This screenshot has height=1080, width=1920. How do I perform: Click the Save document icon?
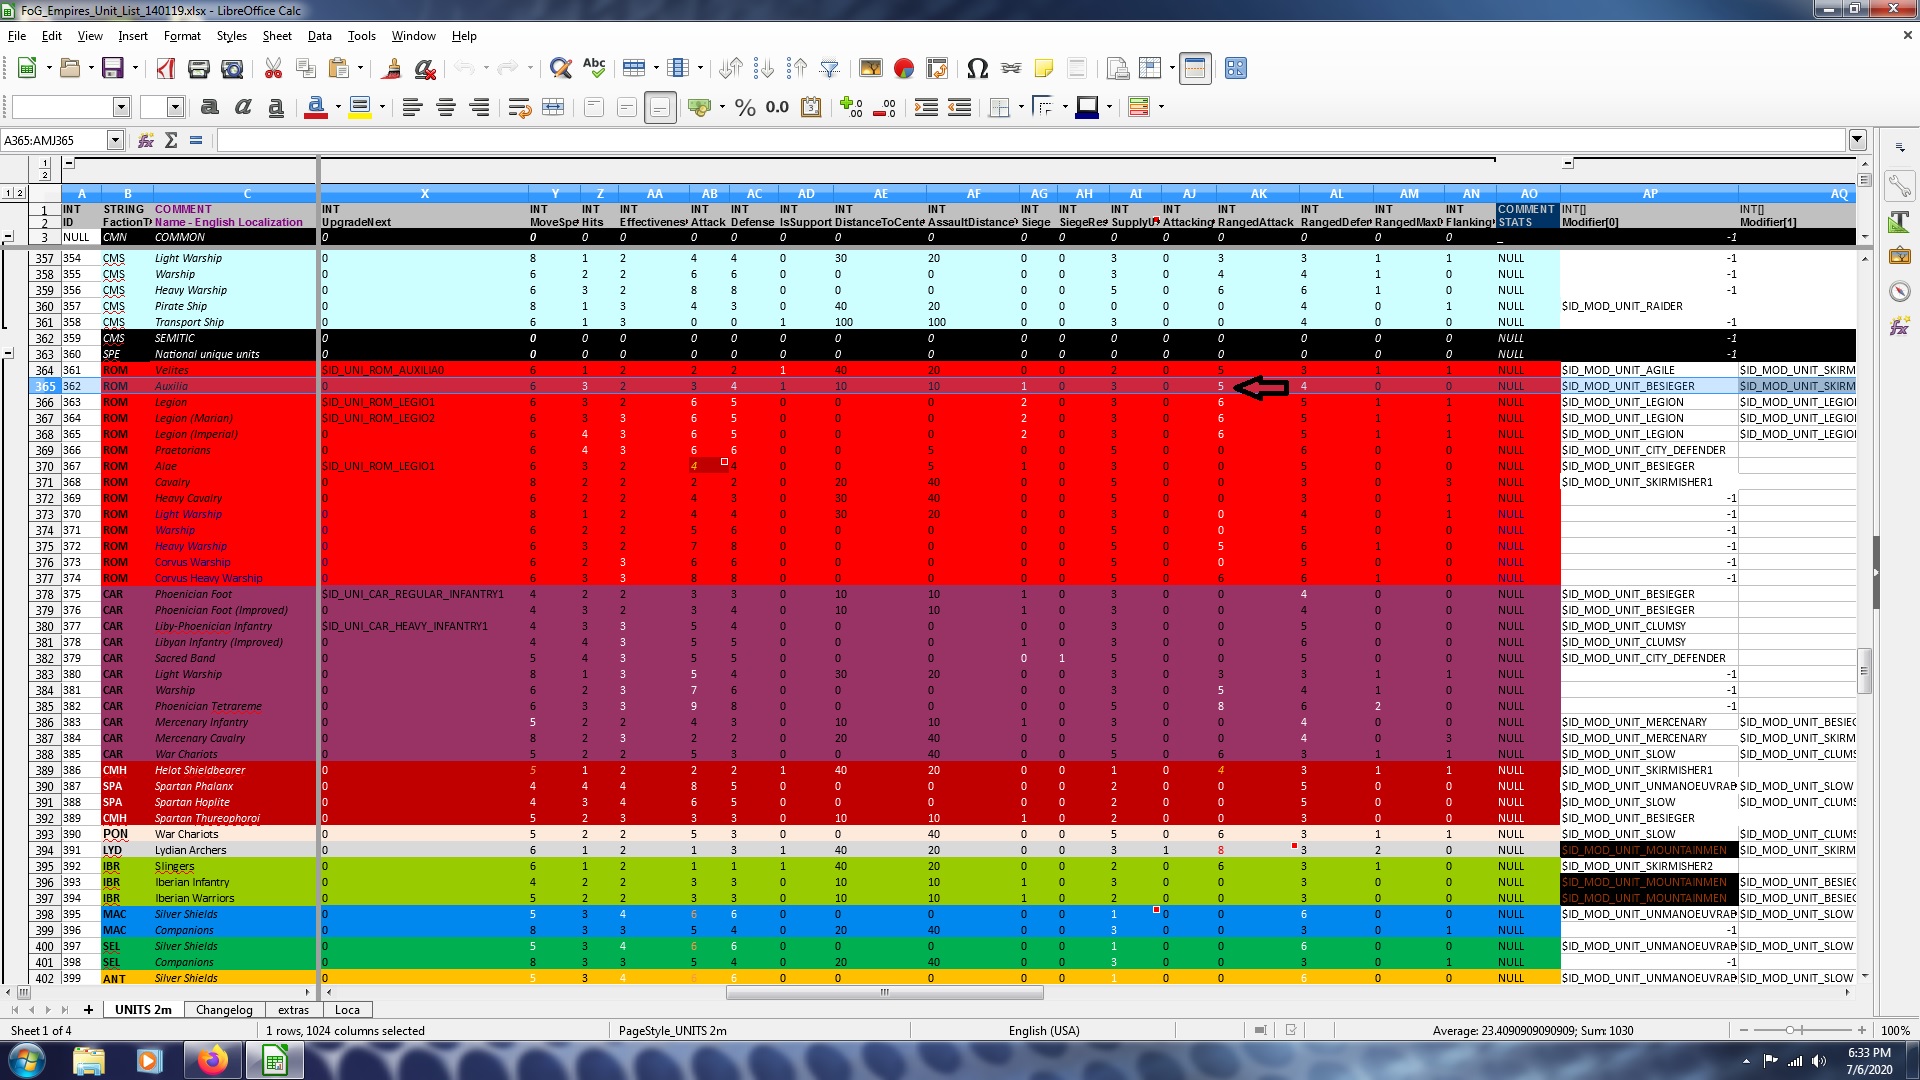pos(112,68)
